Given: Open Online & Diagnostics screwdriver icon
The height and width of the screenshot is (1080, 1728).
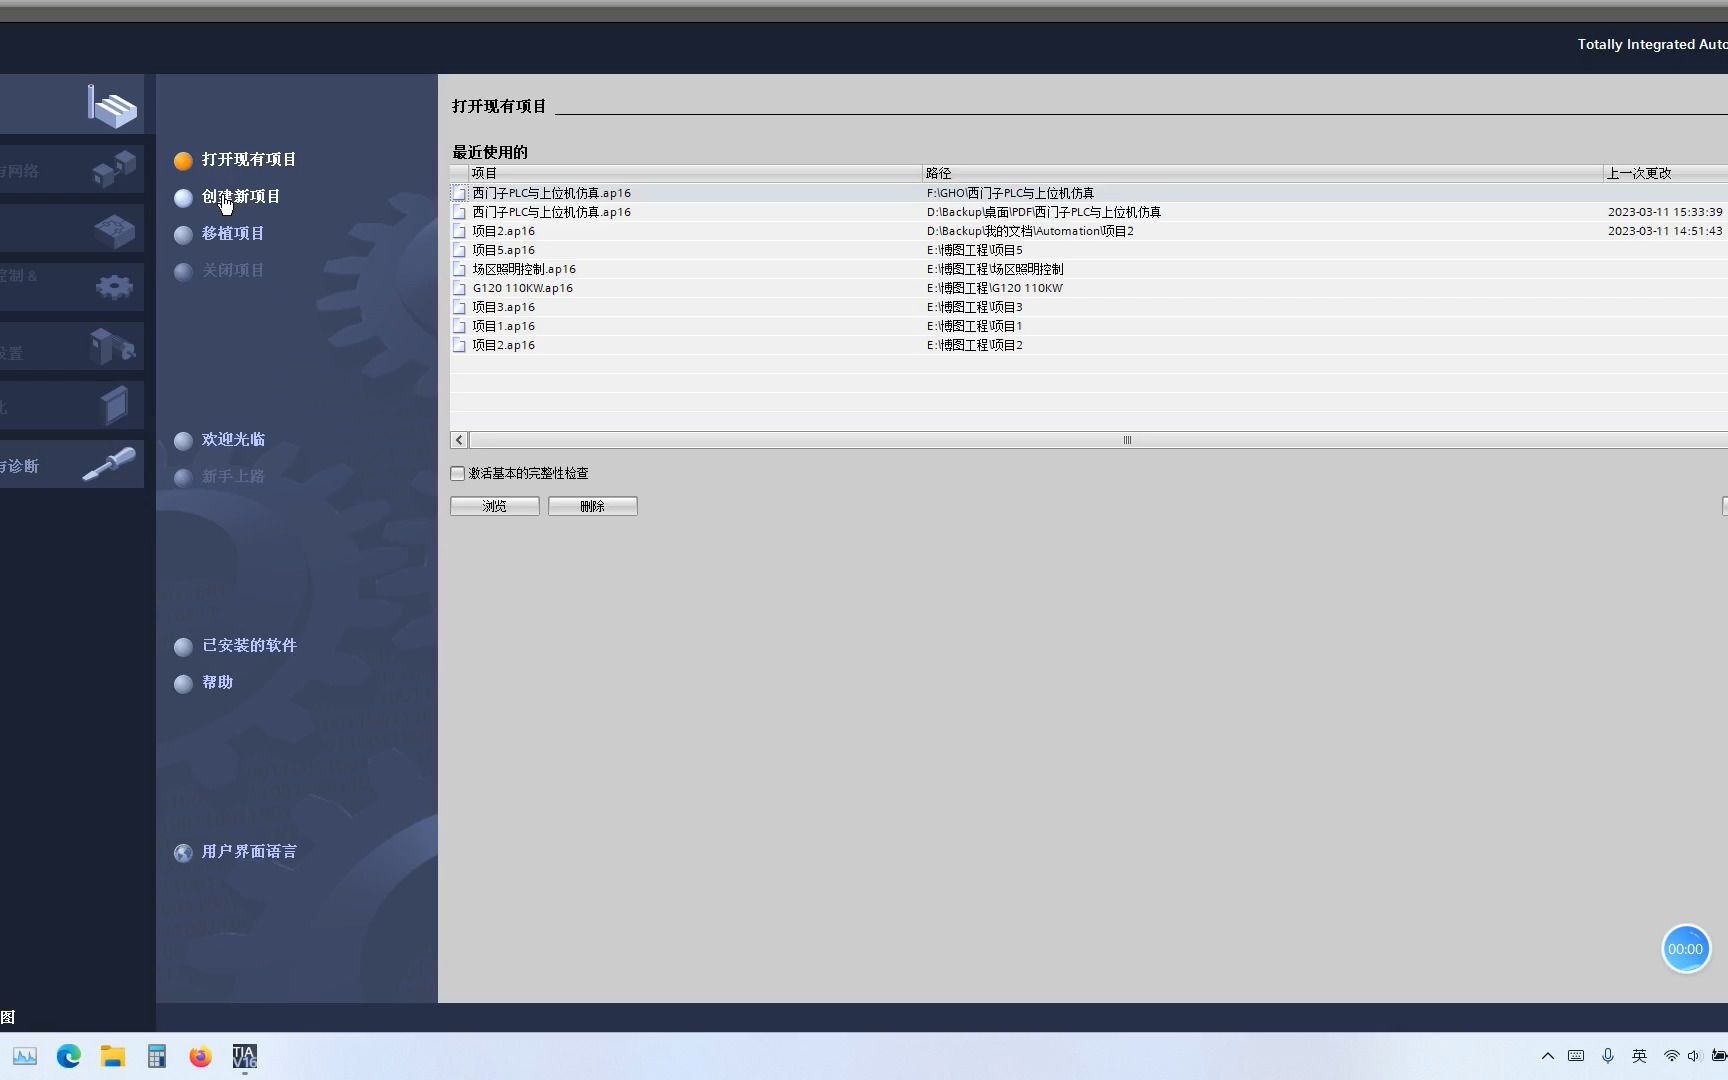Looking at the screenshot, I should [x=109, y=464].
